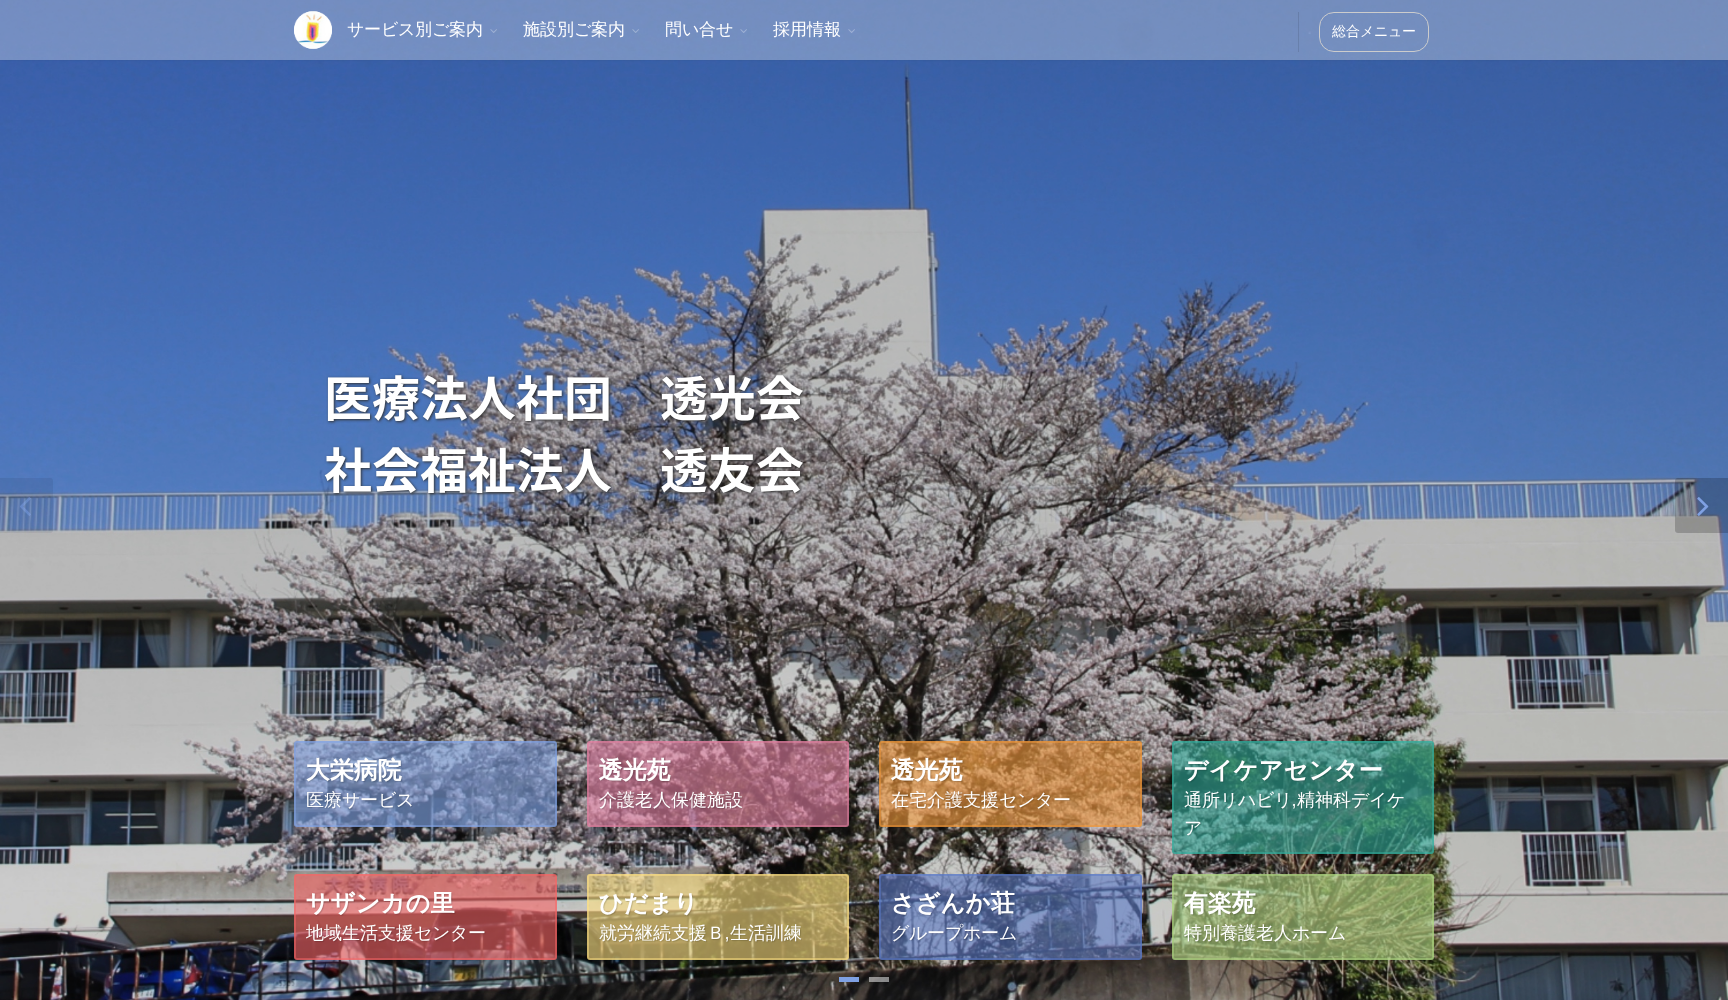Viewport: 1728px width, 1000px height.
Task: Click the ひだまり 就労継続支援 card
Action: pos(717,917)
